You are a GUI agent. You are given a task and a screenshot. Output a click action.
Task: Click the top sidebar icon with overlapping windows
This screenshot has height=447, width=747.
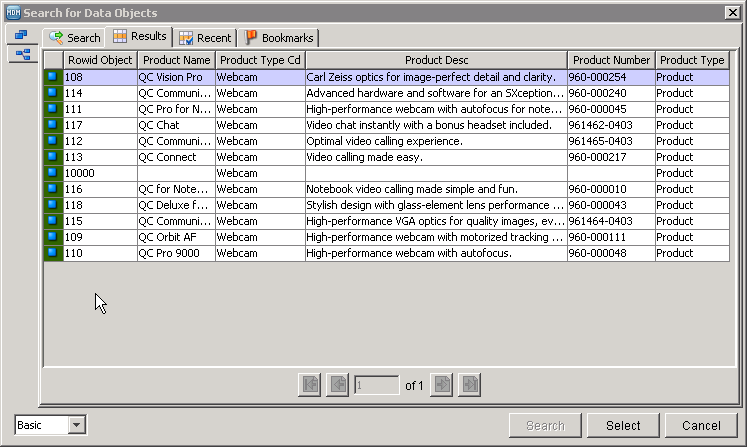pos(21,35)
